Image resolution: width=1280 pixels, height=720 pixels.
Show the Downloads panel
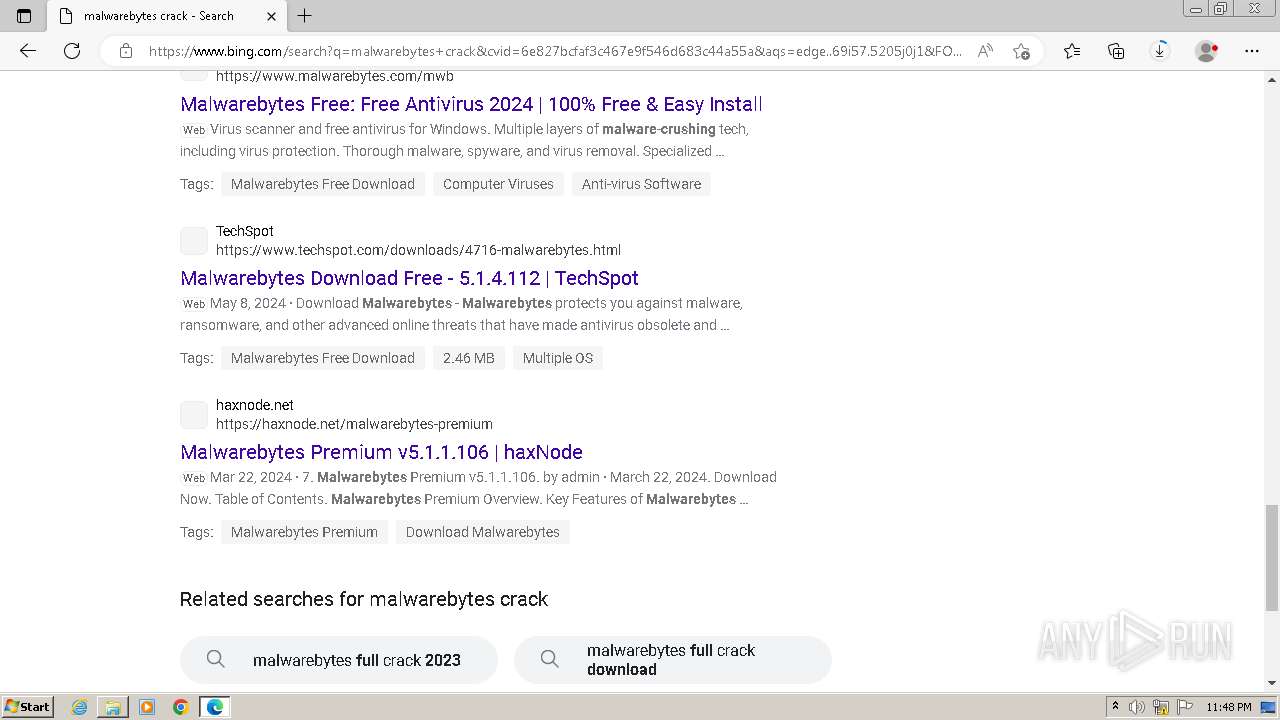[1160, 51]
